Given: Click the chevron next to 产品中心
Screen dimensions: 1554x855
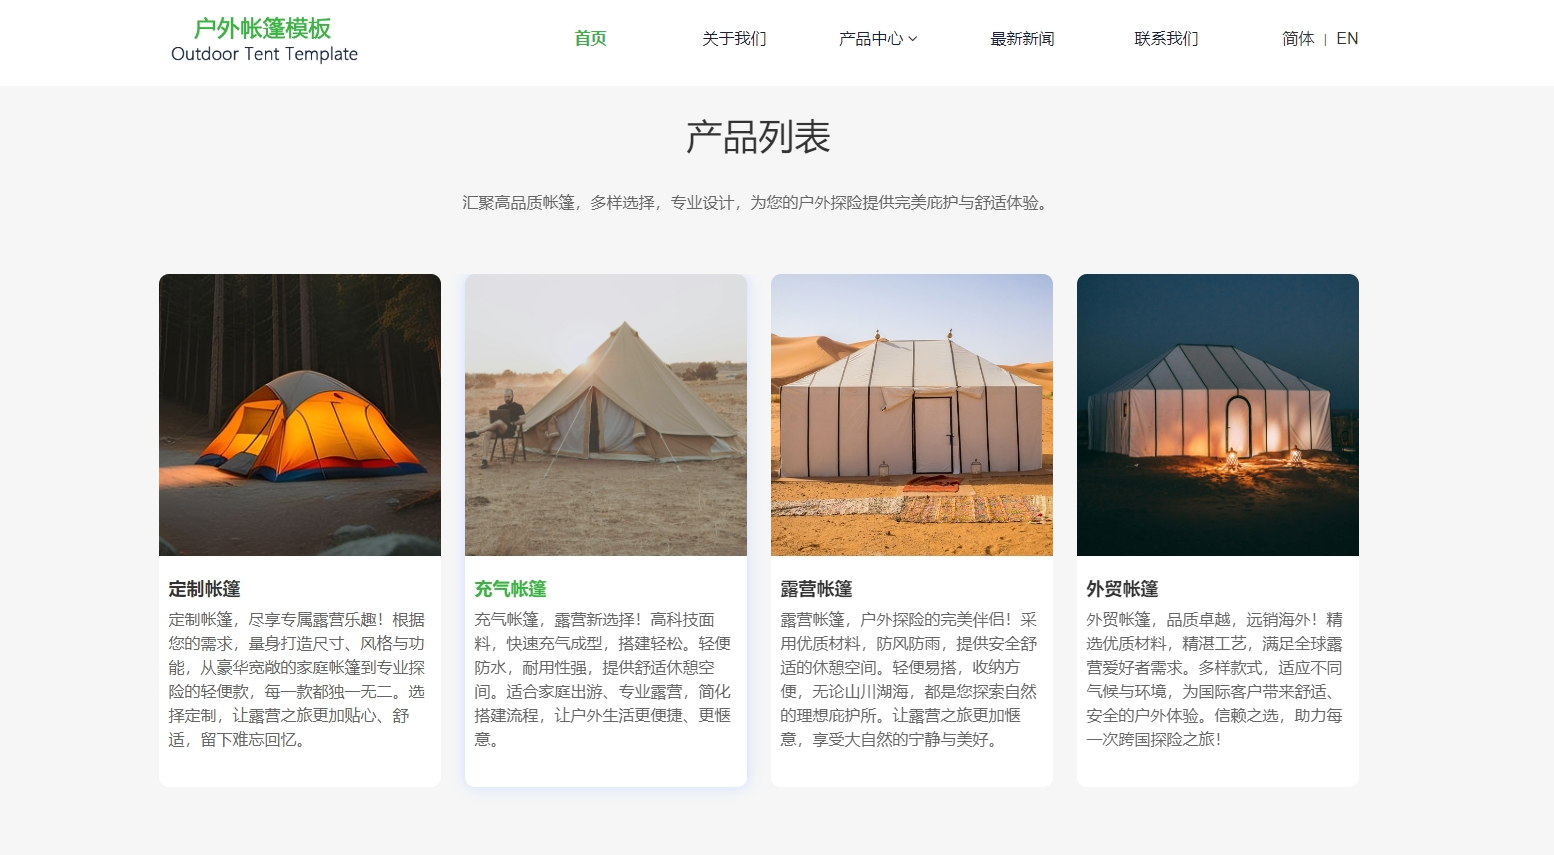Looking at the screenshot, I should 912,39.
